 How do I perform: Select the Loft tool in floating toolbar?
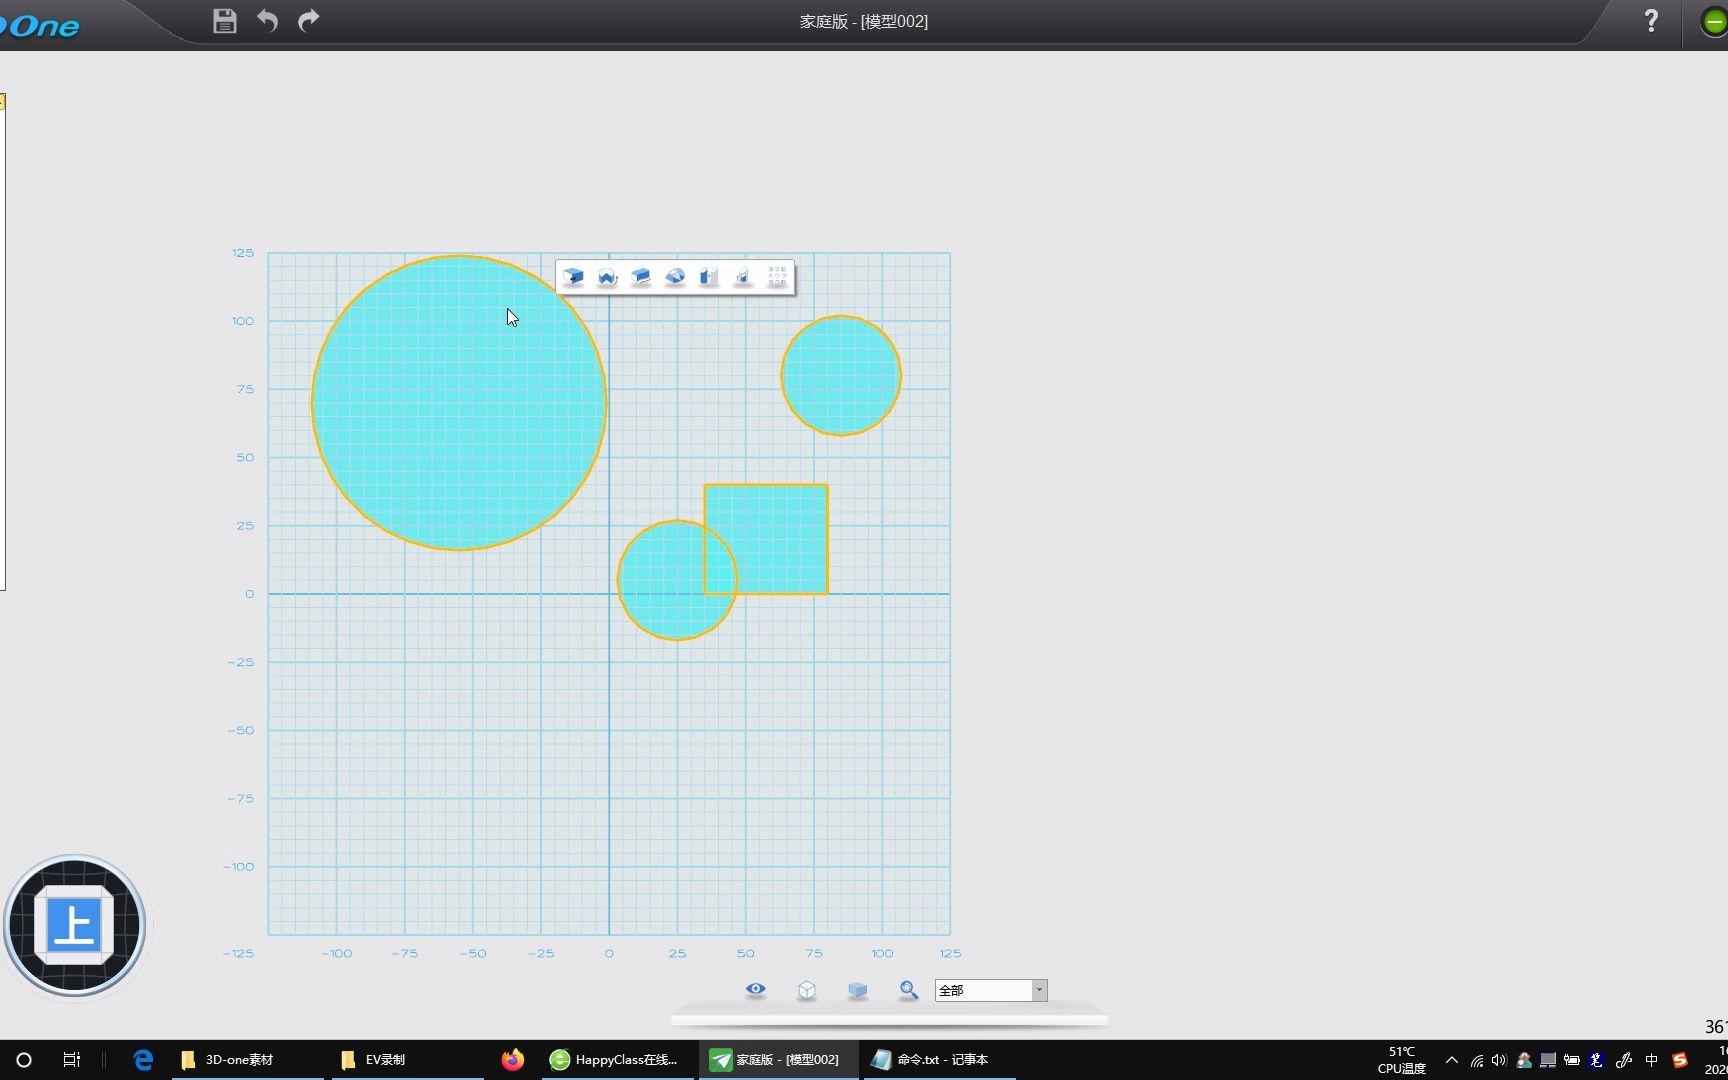[x=675, y=277]
